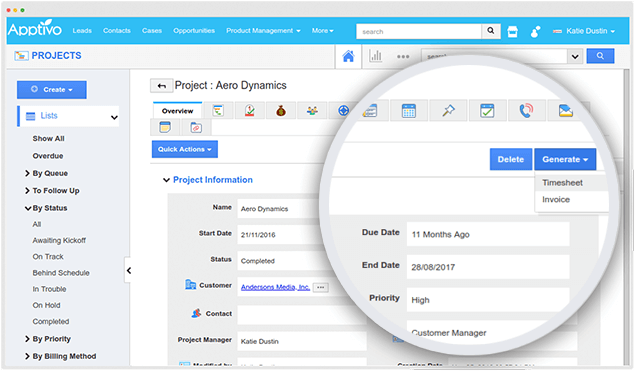Image resolution: width=635 pixels, height=371 pixels.
Task: Open the reports bar chart icon
Action: [375, 56]
